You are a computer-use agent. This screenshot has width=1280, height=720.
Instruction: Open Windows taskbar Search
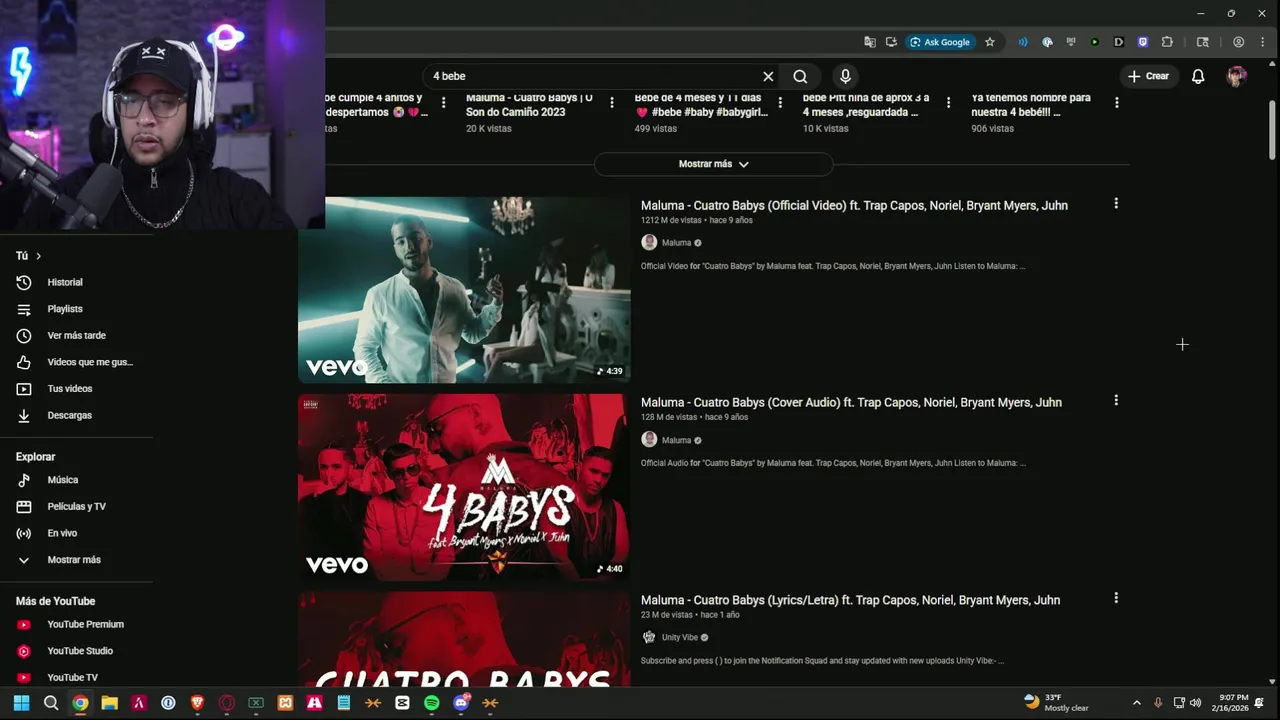51,703
